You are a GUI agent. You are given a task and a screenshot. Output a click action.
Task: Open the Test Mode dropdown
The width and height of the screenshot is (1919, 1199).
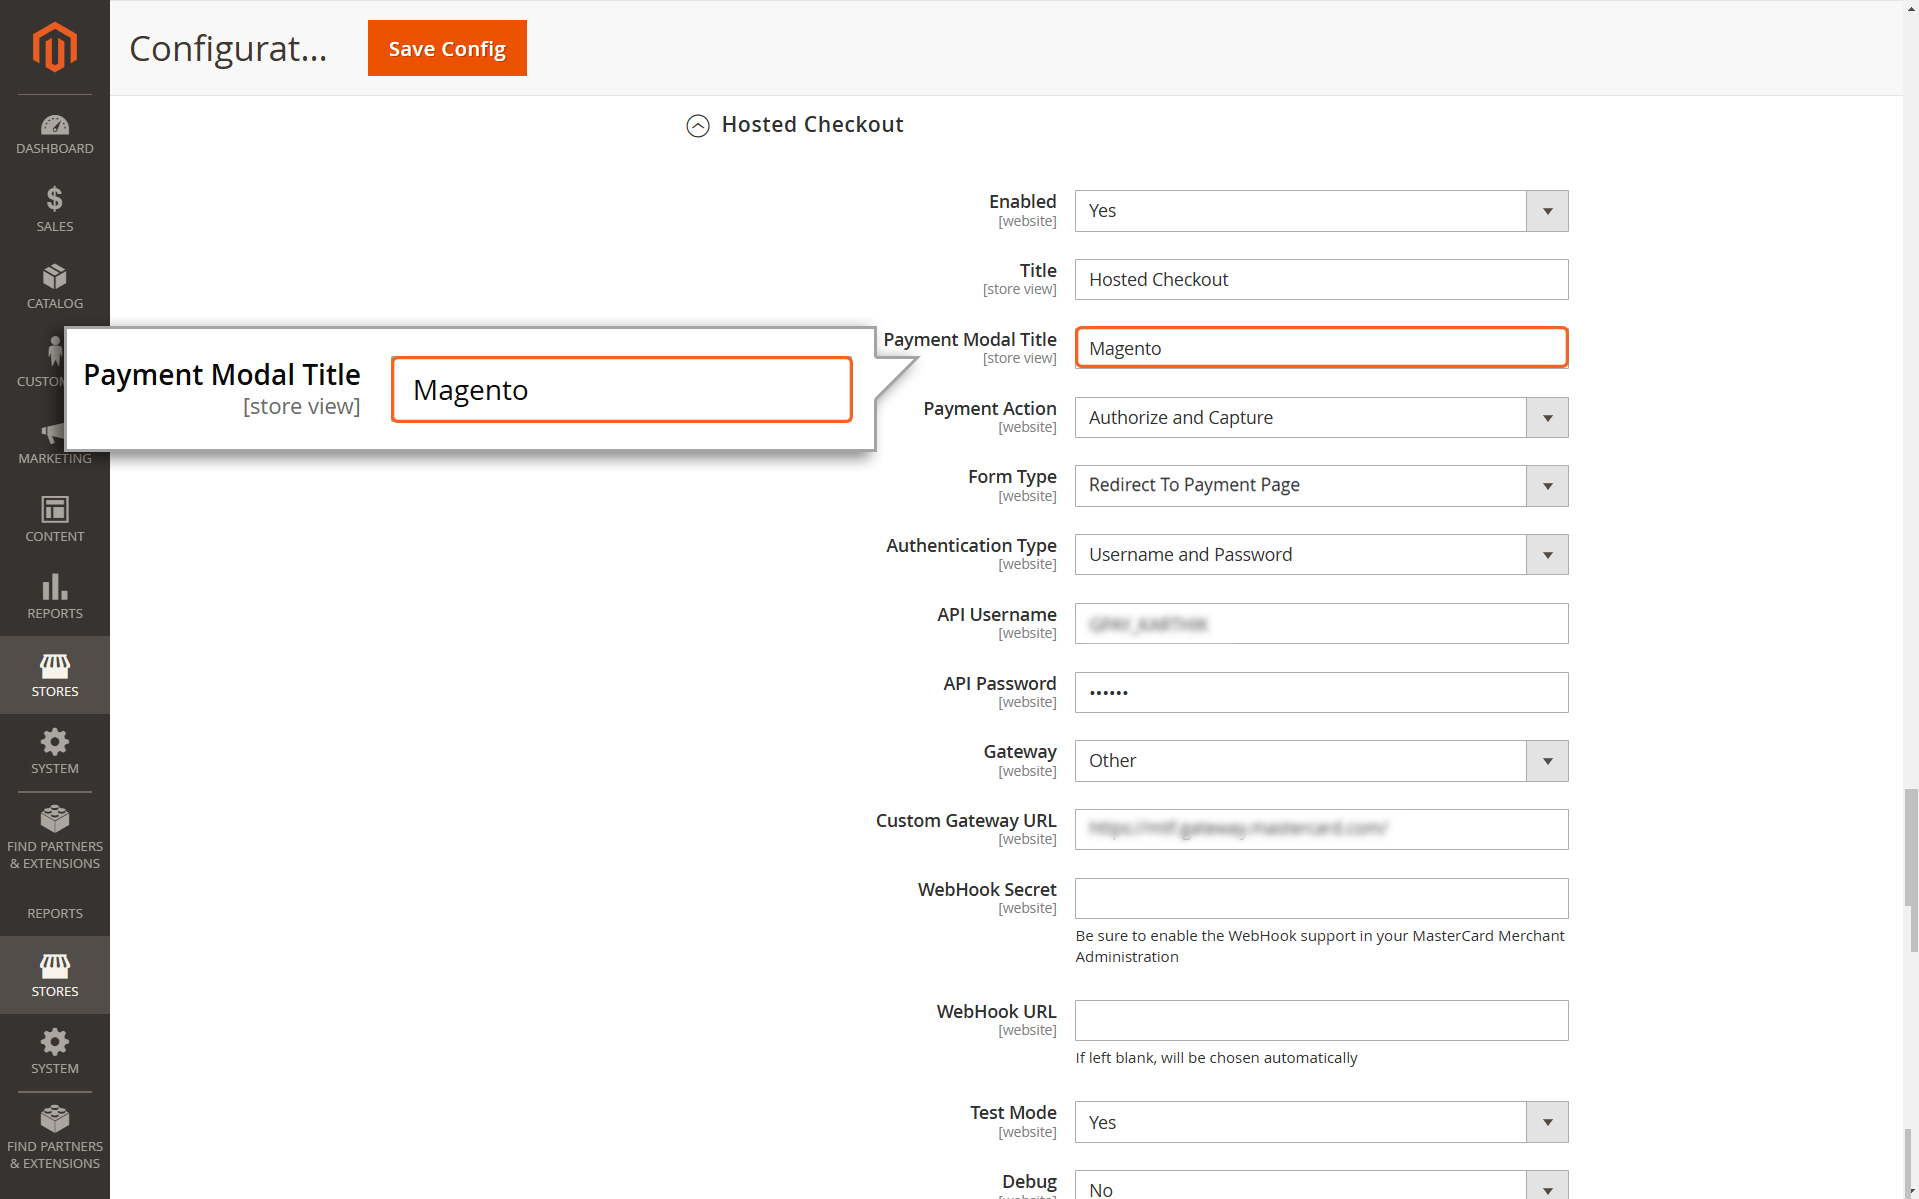click(x=1321, y=1122)
